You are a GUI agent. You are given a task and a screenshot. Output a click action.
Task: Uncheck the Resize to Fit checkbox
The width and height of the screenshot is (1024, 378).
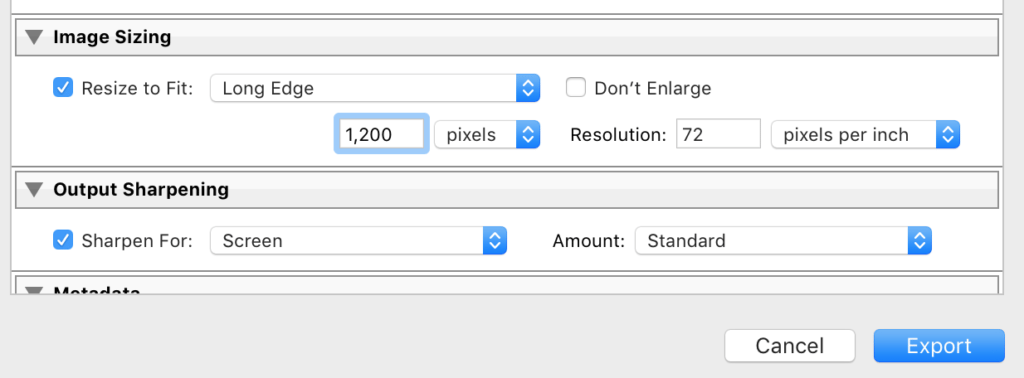tap(63, 87)
